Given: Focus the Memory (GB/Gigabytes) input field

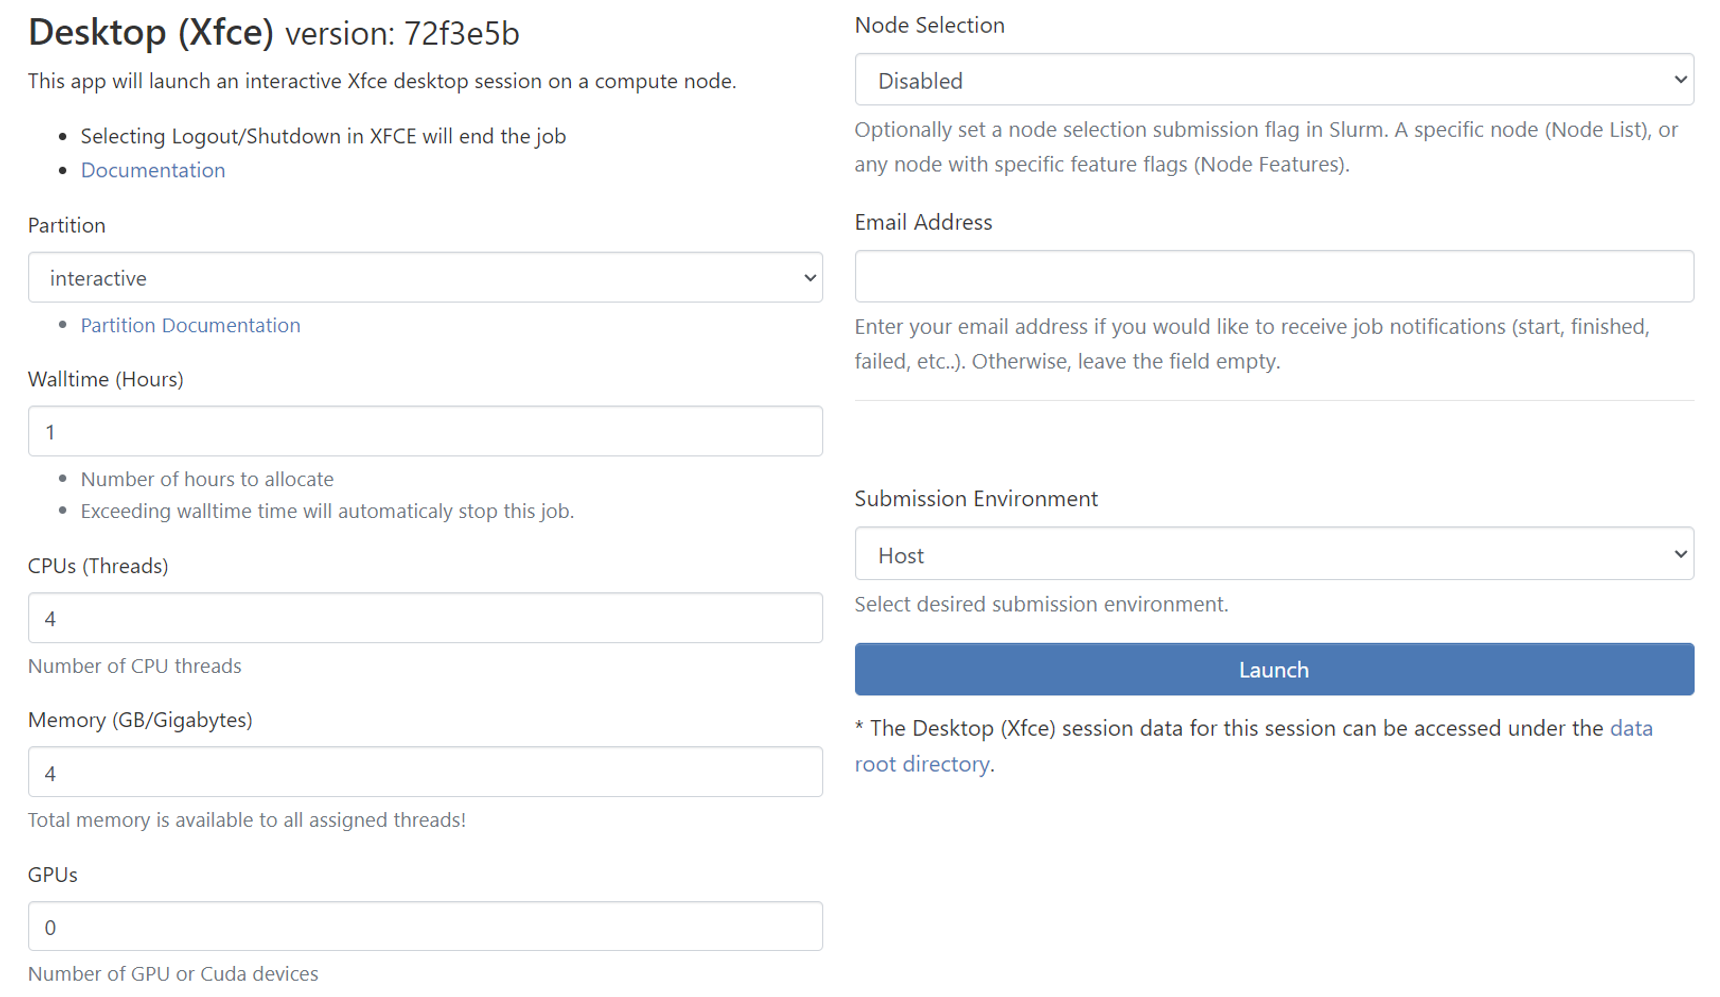Looking at the screenshot, I should (x=425, y=772).
